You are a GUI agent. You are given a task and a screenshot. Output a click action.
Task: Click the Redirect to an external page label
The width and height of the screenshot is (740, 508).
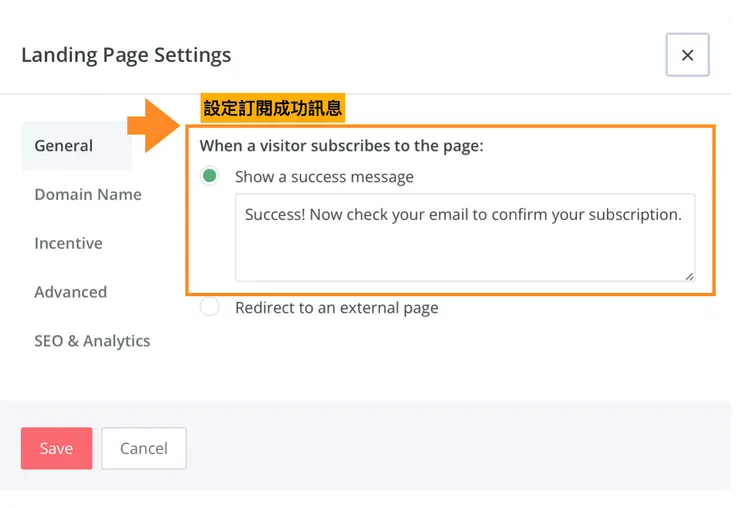pyautogui.click(x=336, y=308)
